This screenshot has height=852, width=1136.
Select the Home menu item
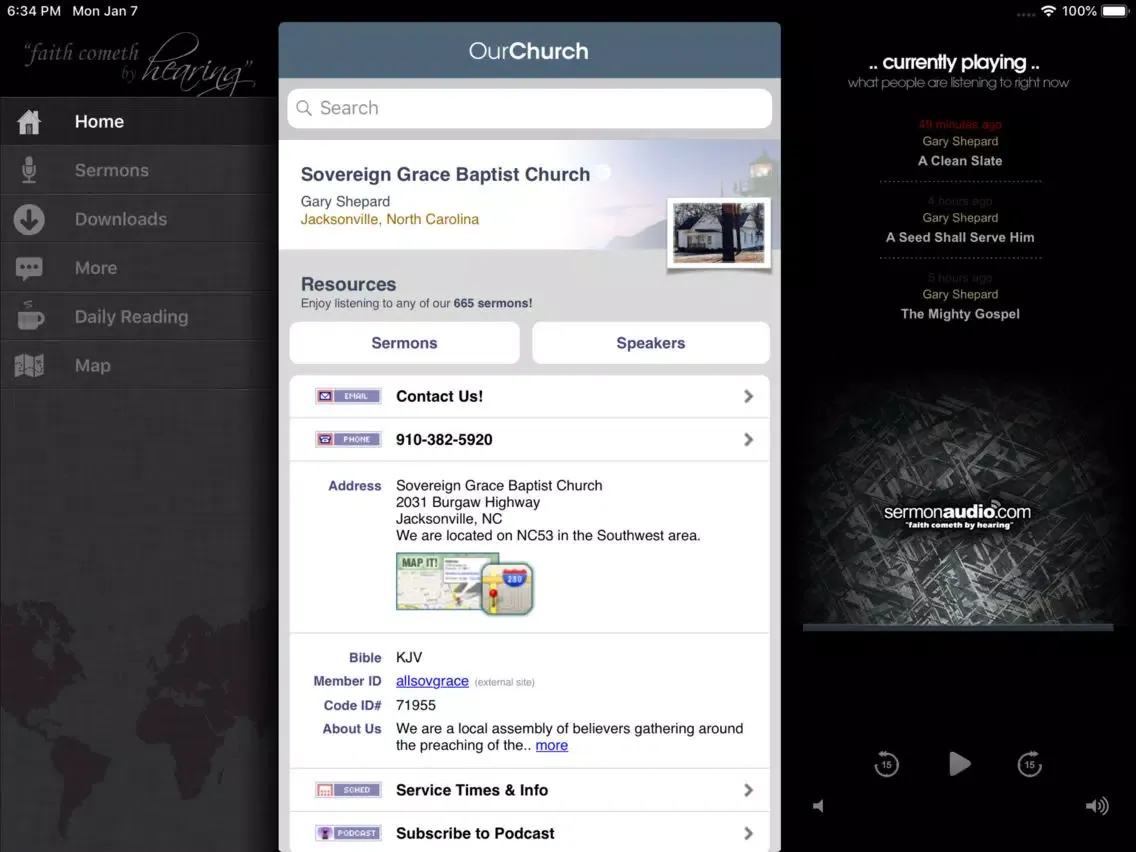pos(138,122)
